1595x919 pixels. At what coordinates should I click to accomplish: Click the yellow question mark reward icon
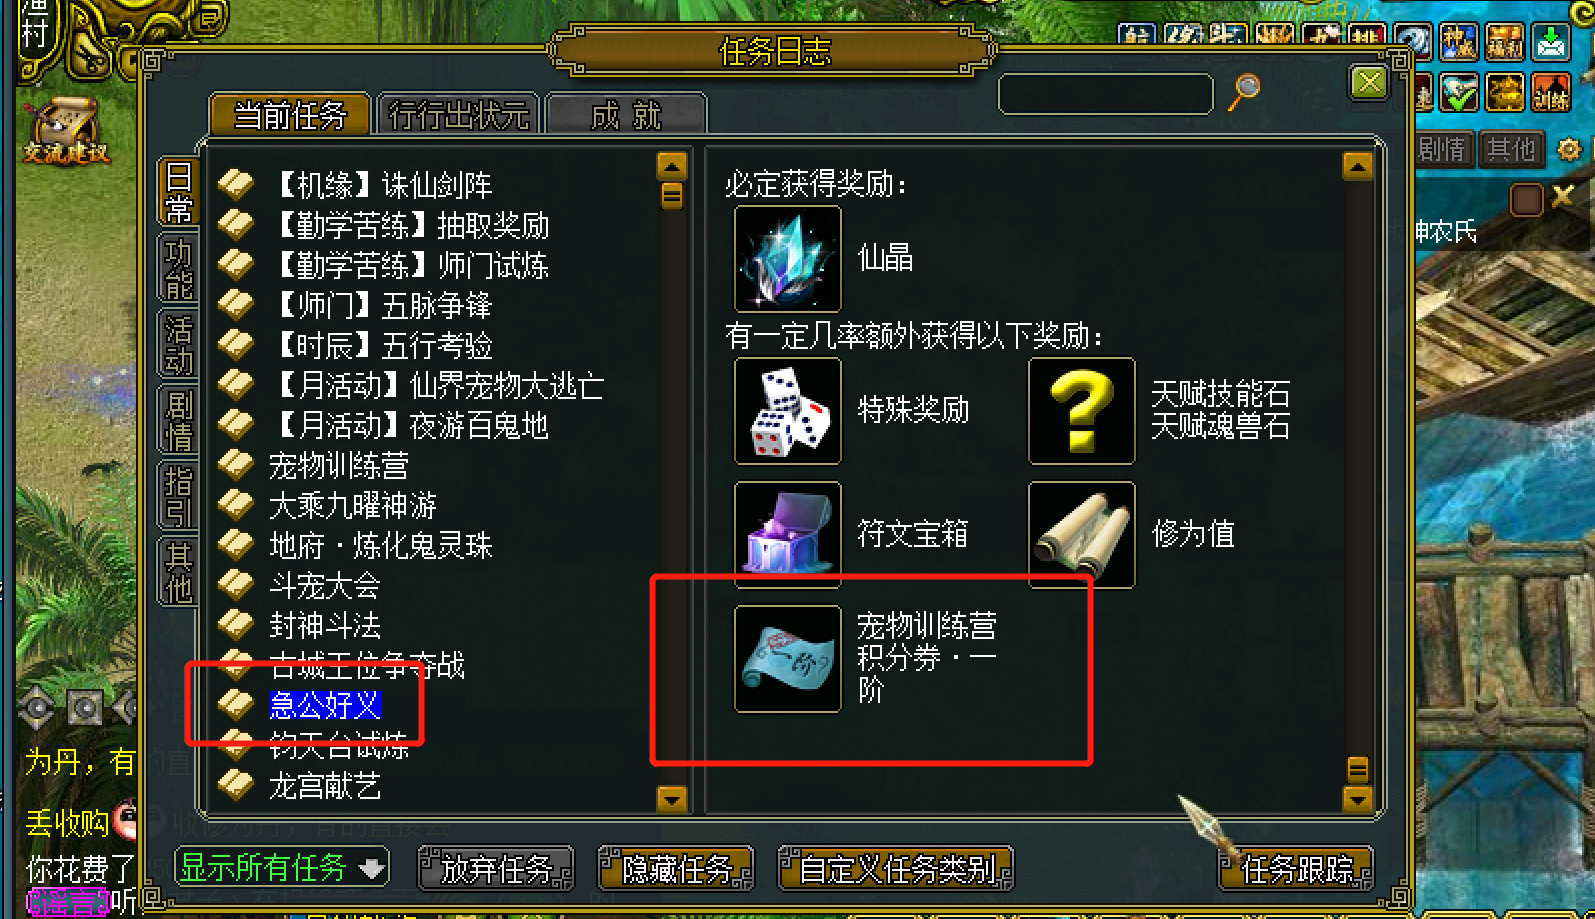(x=1082, y=411)
